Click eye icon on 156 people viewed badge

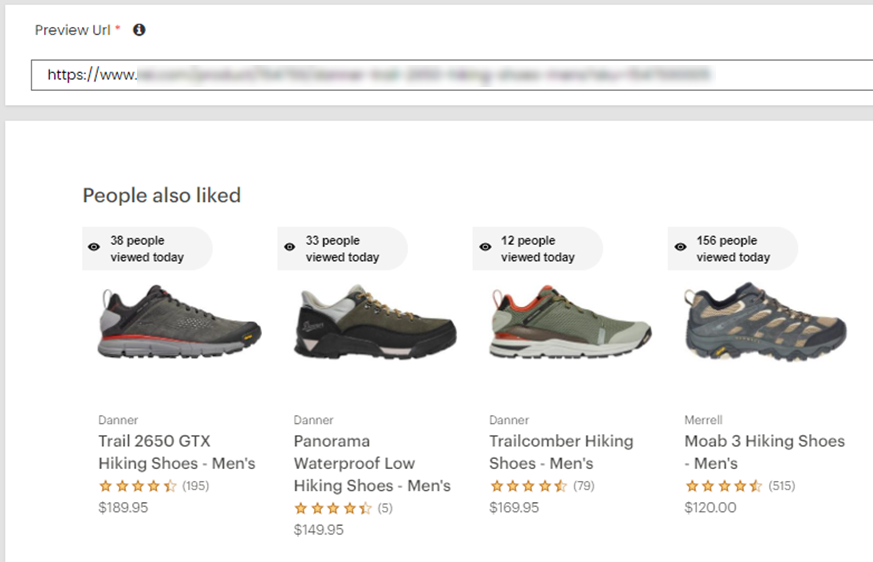point(680,248)
